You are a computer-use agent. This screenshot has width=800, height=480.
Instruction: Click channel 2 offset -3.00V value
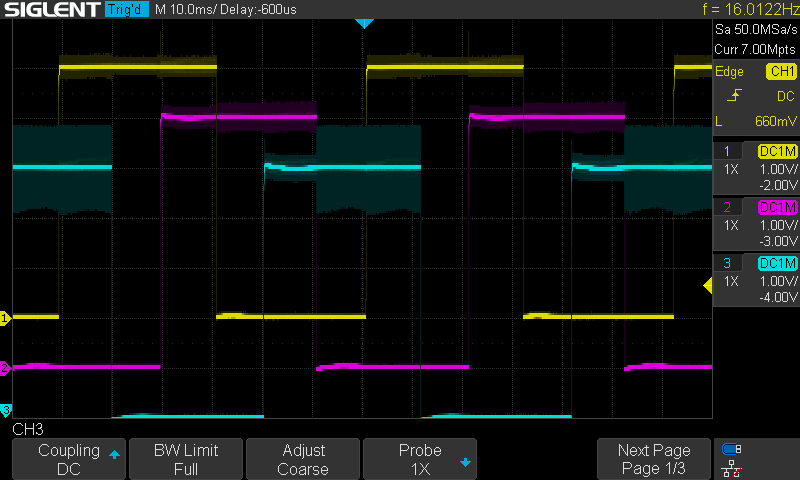coord(778,241)
